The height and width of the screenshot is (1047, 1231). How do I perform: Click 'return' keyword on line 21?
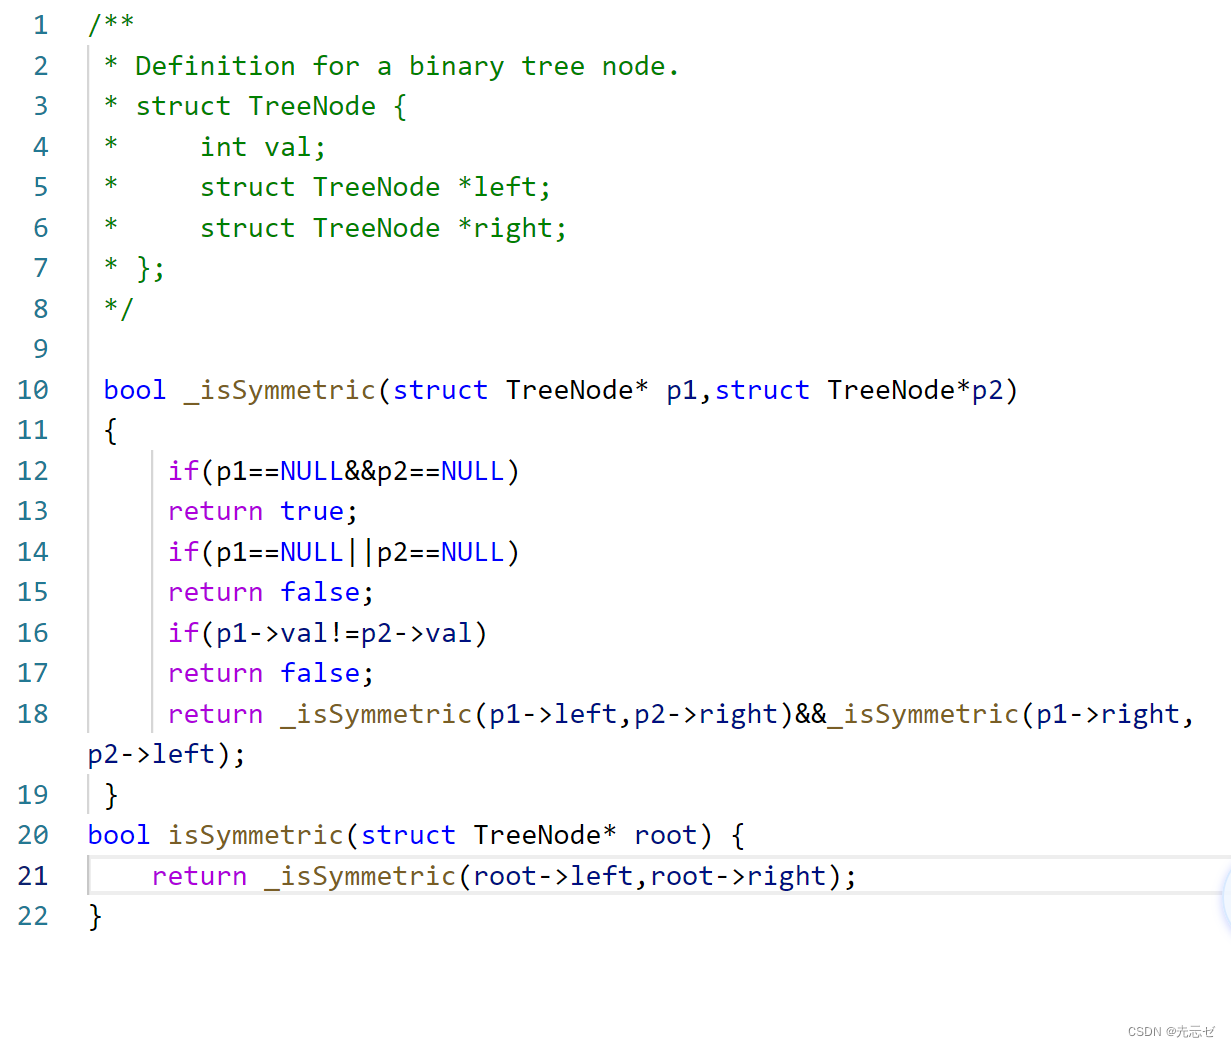pos(199,876)
